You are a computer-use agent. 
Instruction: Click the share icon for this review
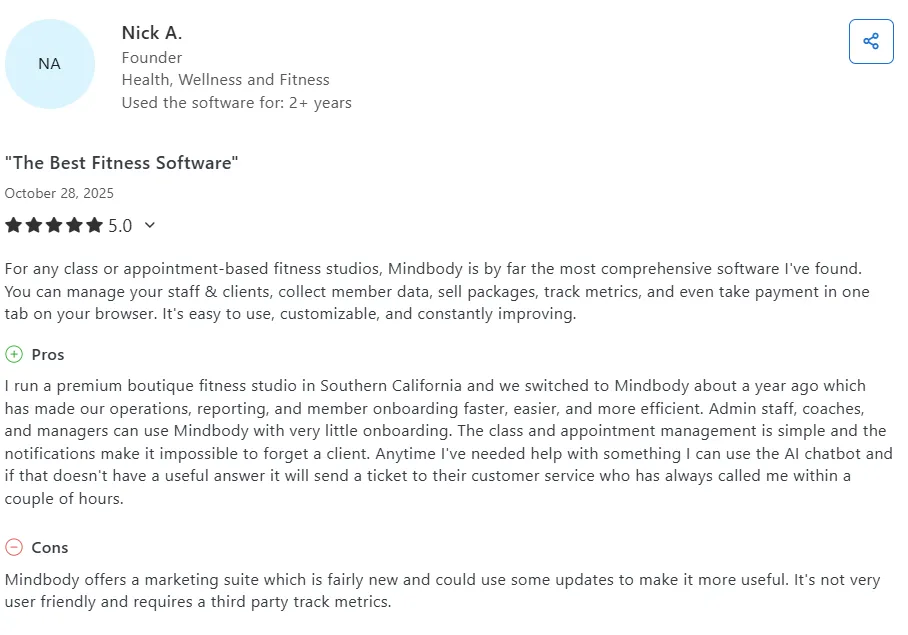point(871,41)
